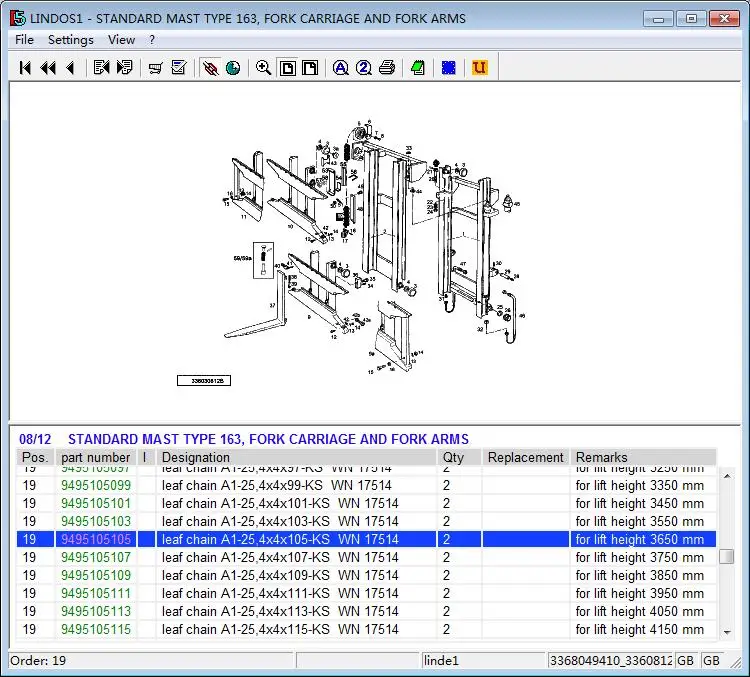Viewport: 750px width, 677px height.
Task: Toggle the pie chart globe icon
Action: click(232, 68)
